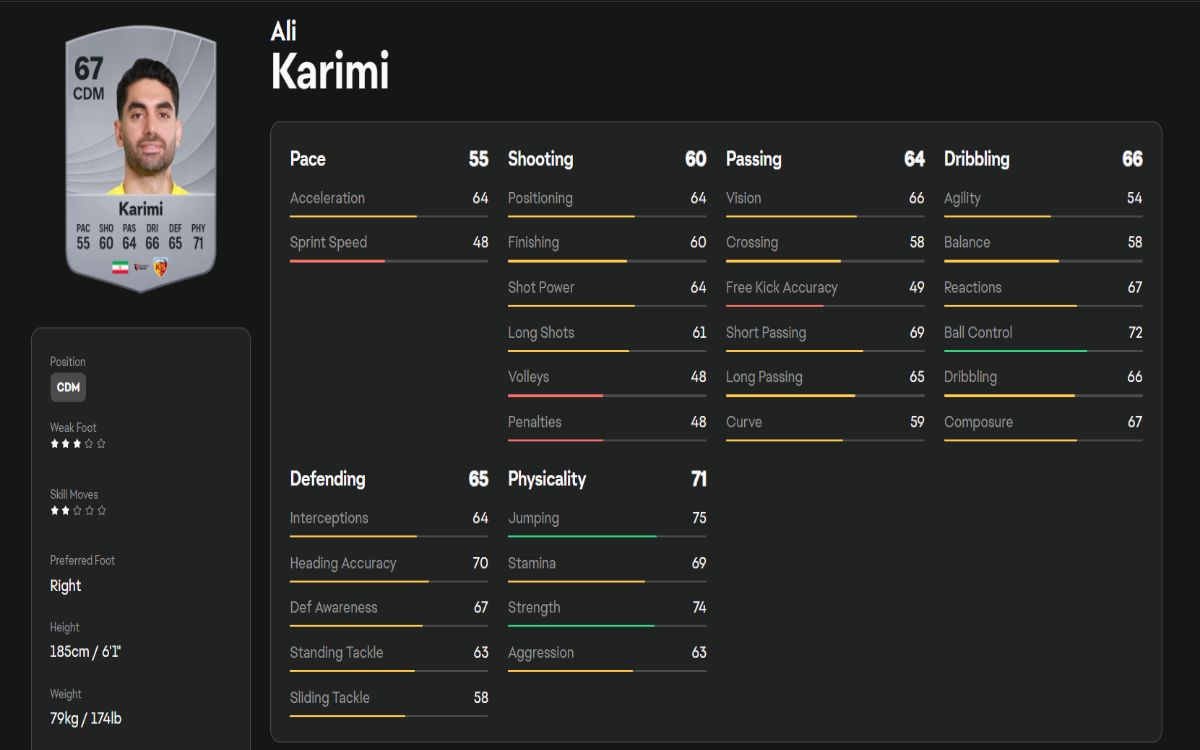Viewport: 1200px width, 750px height.
Task: Click the league logo between flag and crest
Action: coord(141,268)
